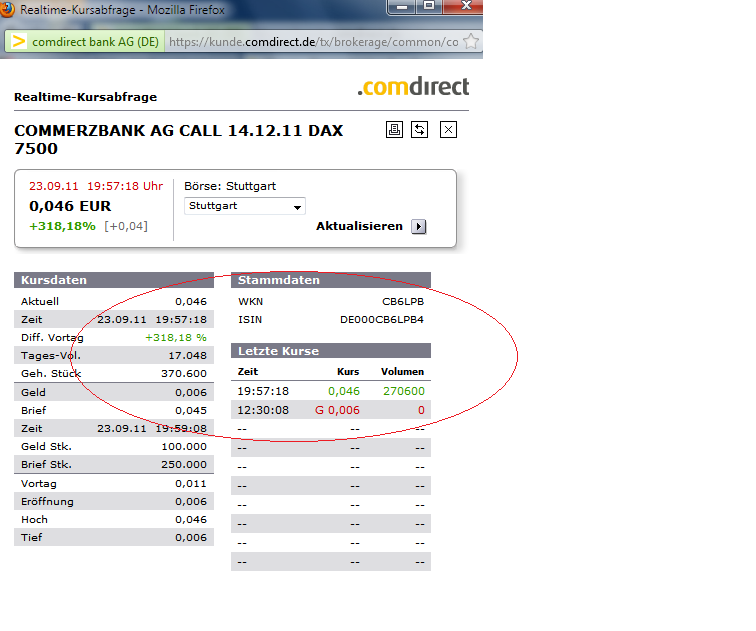756x631 pixels.
Task: Click Geh. Stück value 370.600
Action: [184, 374]
